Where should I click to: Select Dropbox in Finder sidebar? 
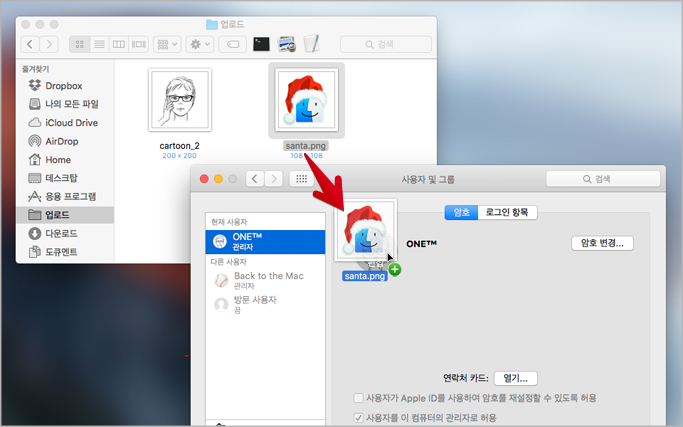[x=64, y=86]
